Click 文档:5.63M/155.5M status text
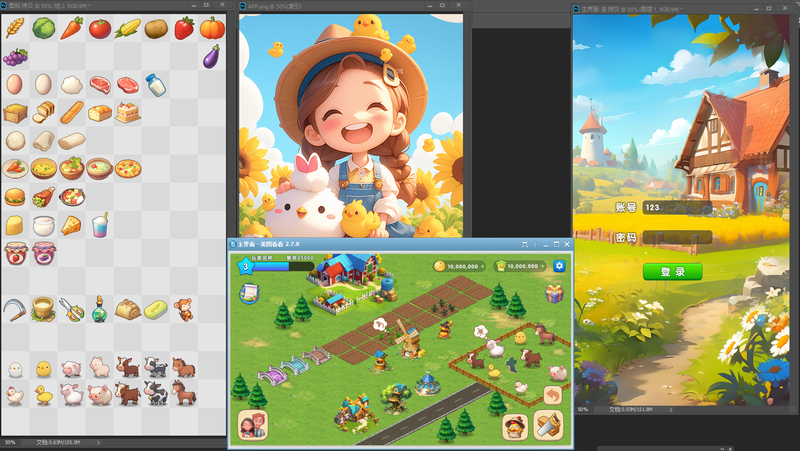The image size is (800, 451). tap(58, 442)
